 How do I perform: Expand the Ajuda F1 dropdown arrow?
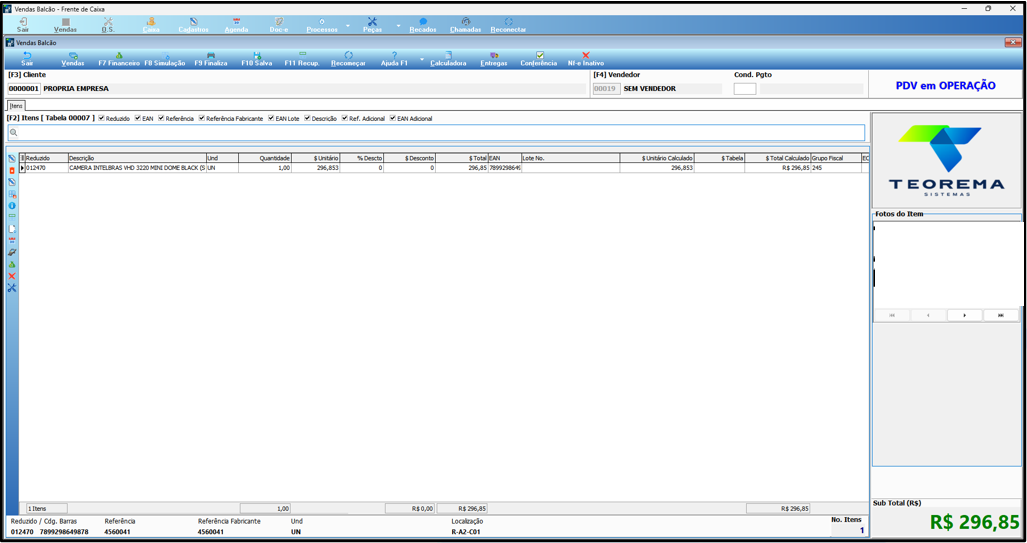point(422,60)
